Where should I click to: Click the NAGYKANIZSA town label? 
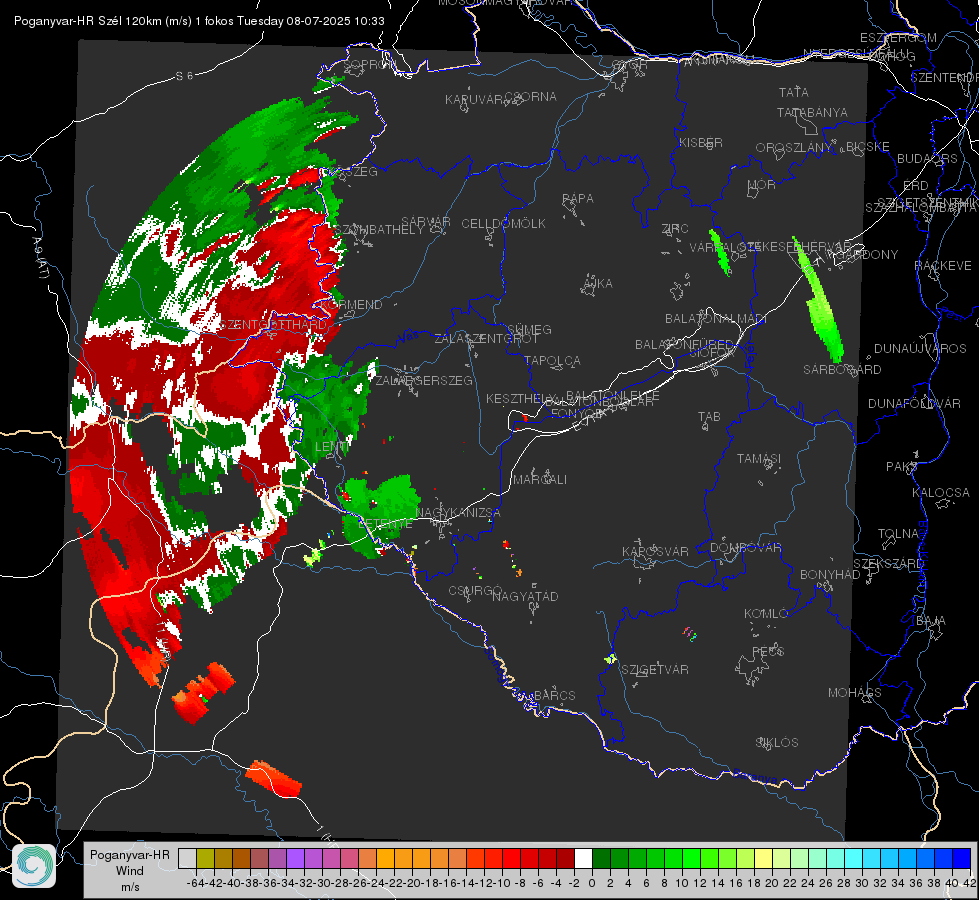pyautogui.click(x=458, y=513)
